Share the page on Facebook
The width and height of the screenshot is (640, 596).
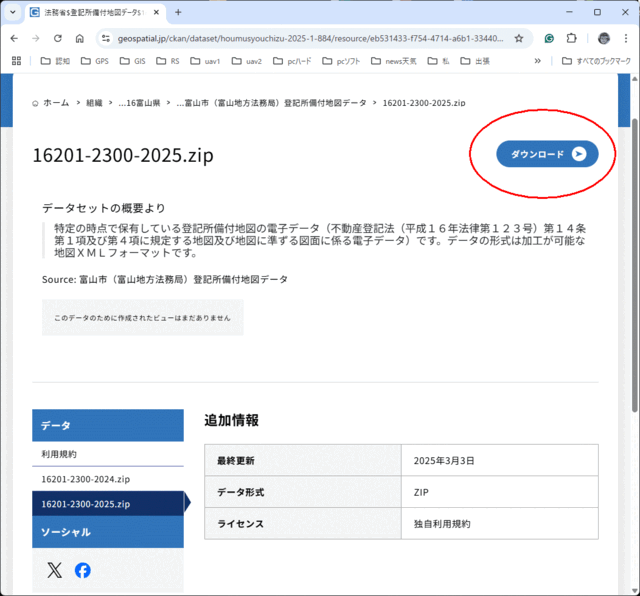83,570
